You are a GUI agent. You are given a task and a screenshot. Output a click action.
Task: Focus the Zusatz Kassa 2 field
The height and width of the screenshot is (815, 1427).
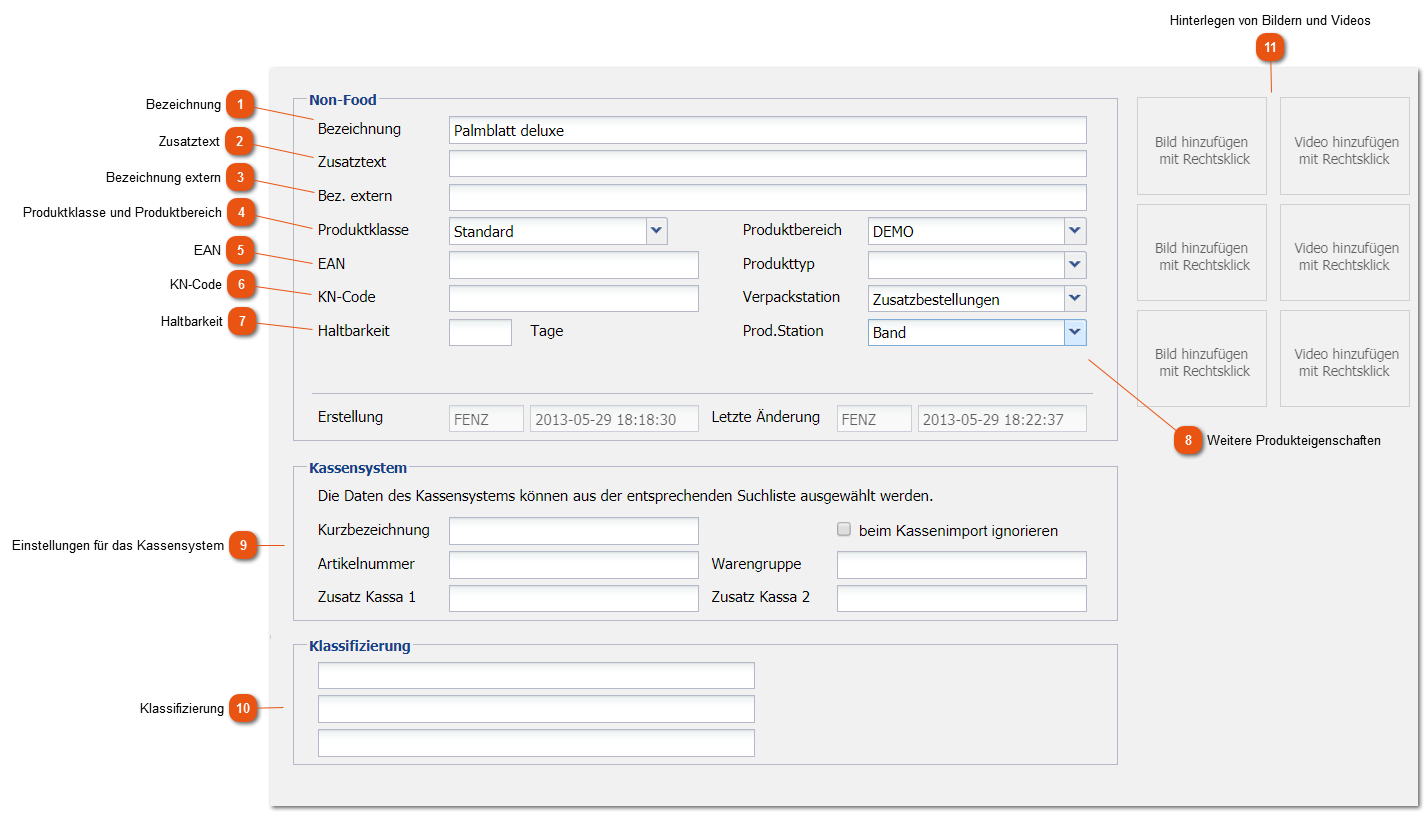point(962,598)
